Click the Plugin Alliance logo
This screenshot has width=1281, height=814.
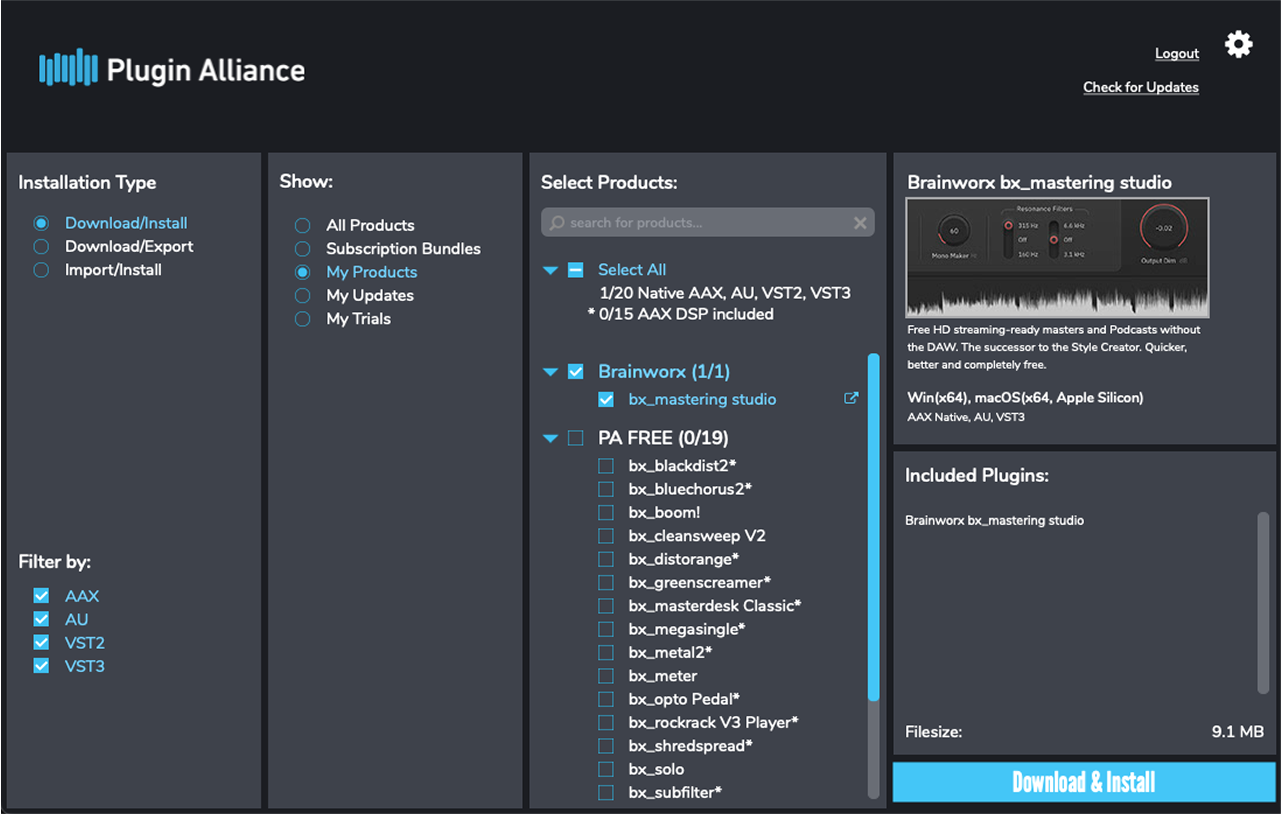171,69
